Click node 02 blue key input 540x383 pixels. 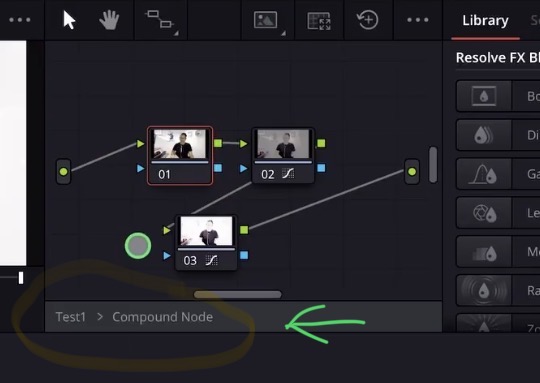pos(243,168)
